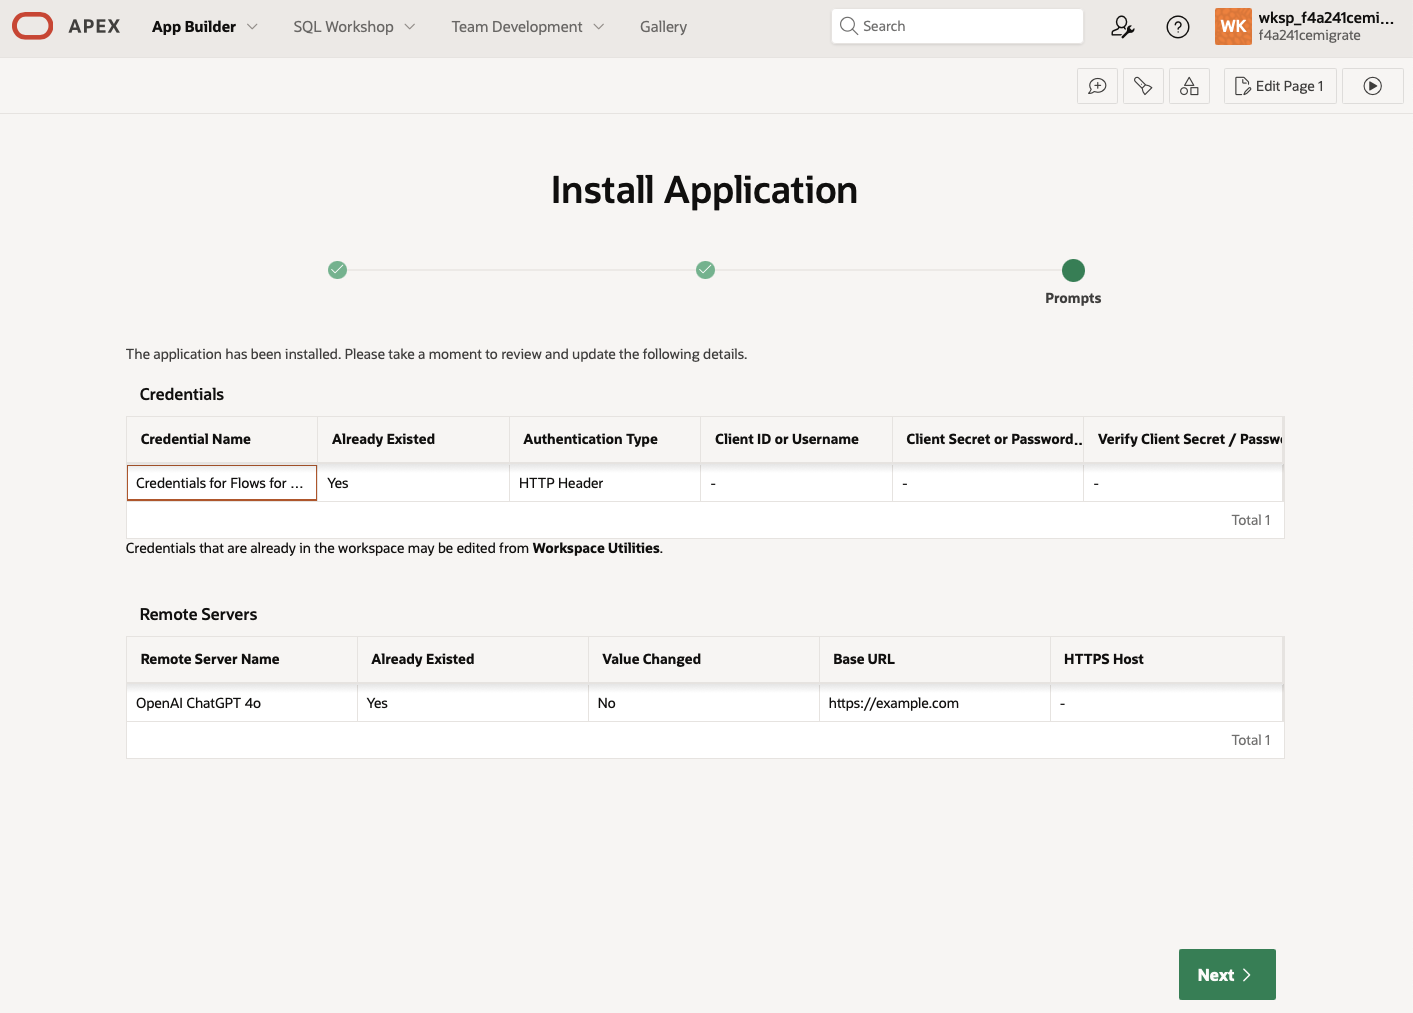Expand the Team Development dropdown arrow
Image resolution: width=1413 pixels, height=1013 pixels.
click(599, 27)
